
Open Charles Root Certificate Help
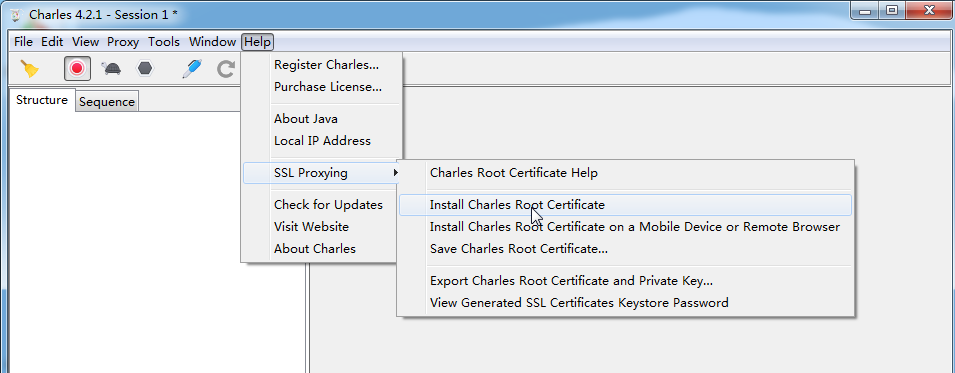[626, 173]
